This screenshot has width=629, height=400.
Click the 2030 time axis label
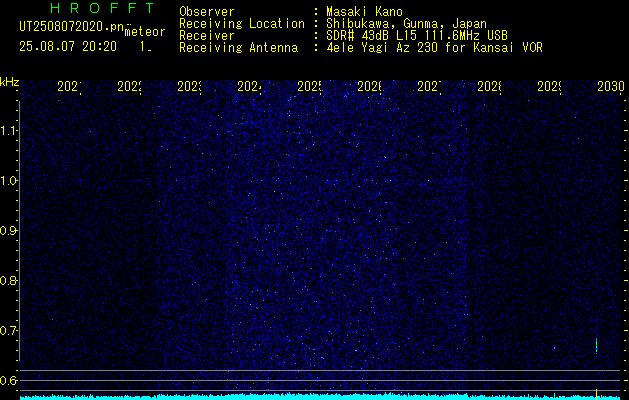pyautogui.click(x=611, y=86)
